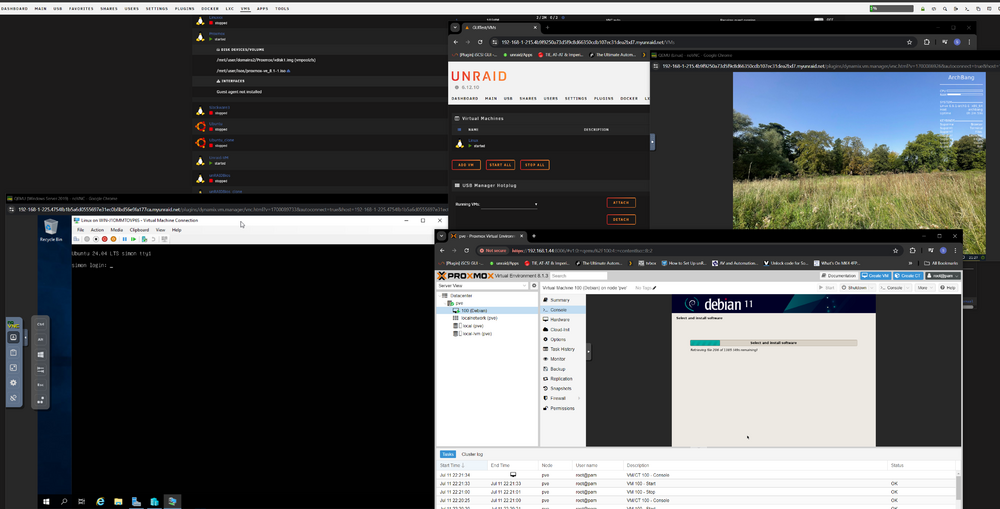Click noVNC disconnect icon
1000x509 pixels.
coord(13,397)
